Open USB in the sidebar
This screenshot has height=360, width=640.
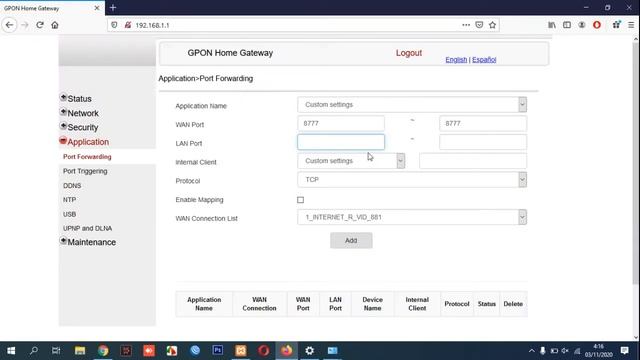[69, 214]
